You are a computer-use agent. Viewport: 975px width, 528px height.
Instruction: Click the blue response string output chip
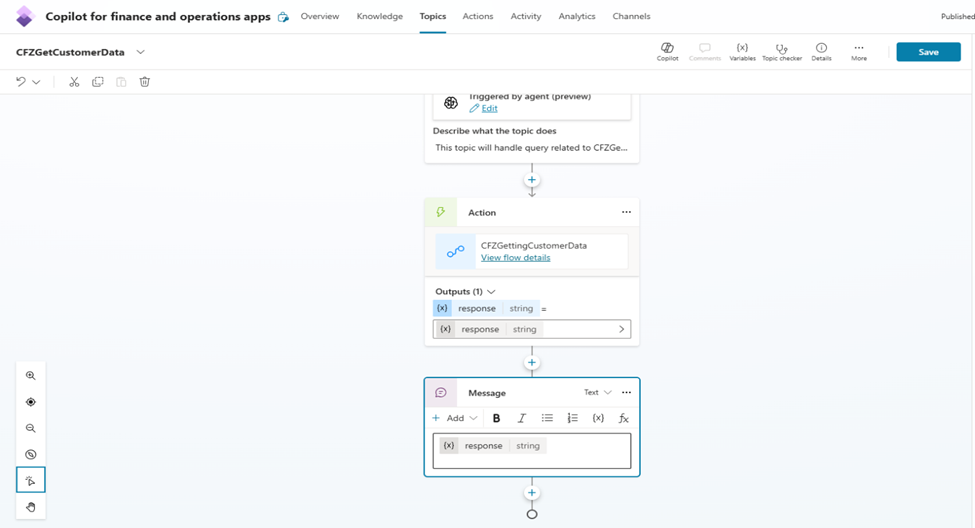pyautogui.click(x=486, y=308)
